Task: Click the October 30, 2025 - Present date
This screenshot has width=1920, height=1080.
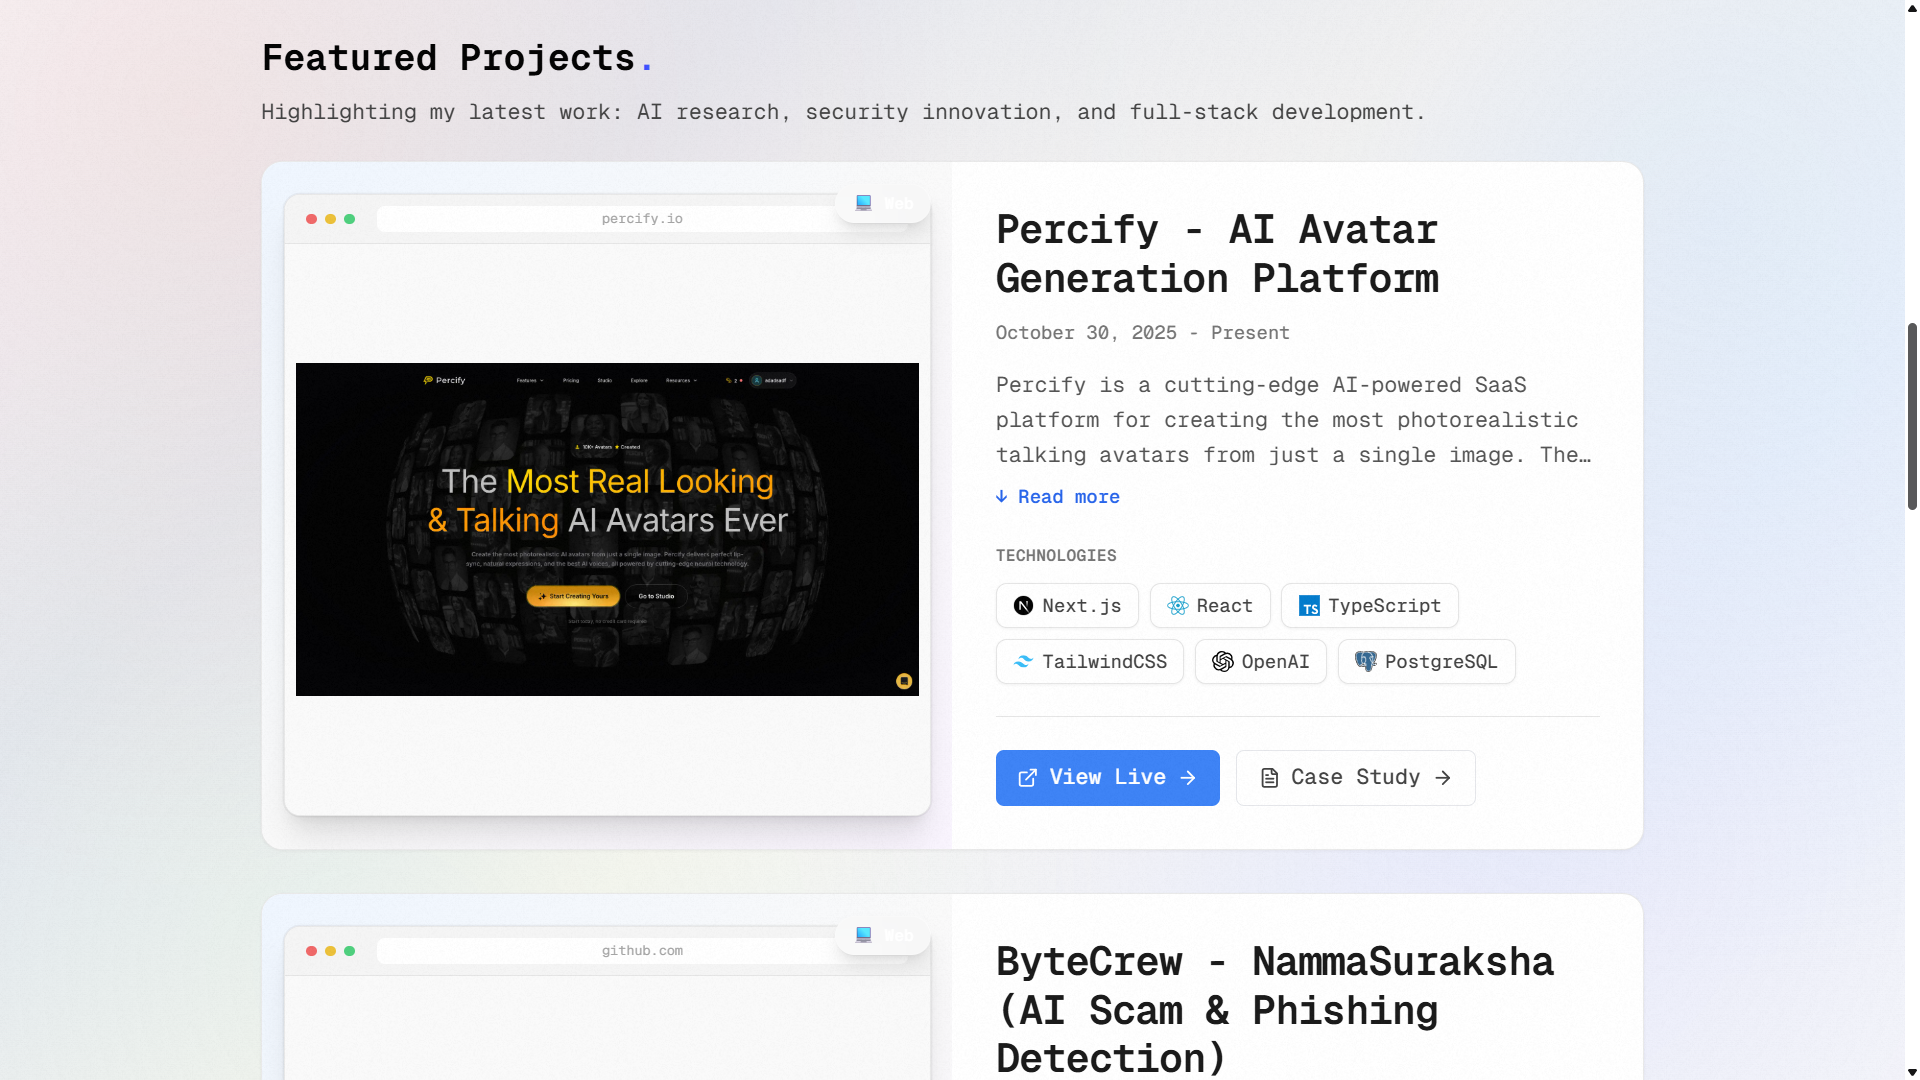Action: point(1143,333)
